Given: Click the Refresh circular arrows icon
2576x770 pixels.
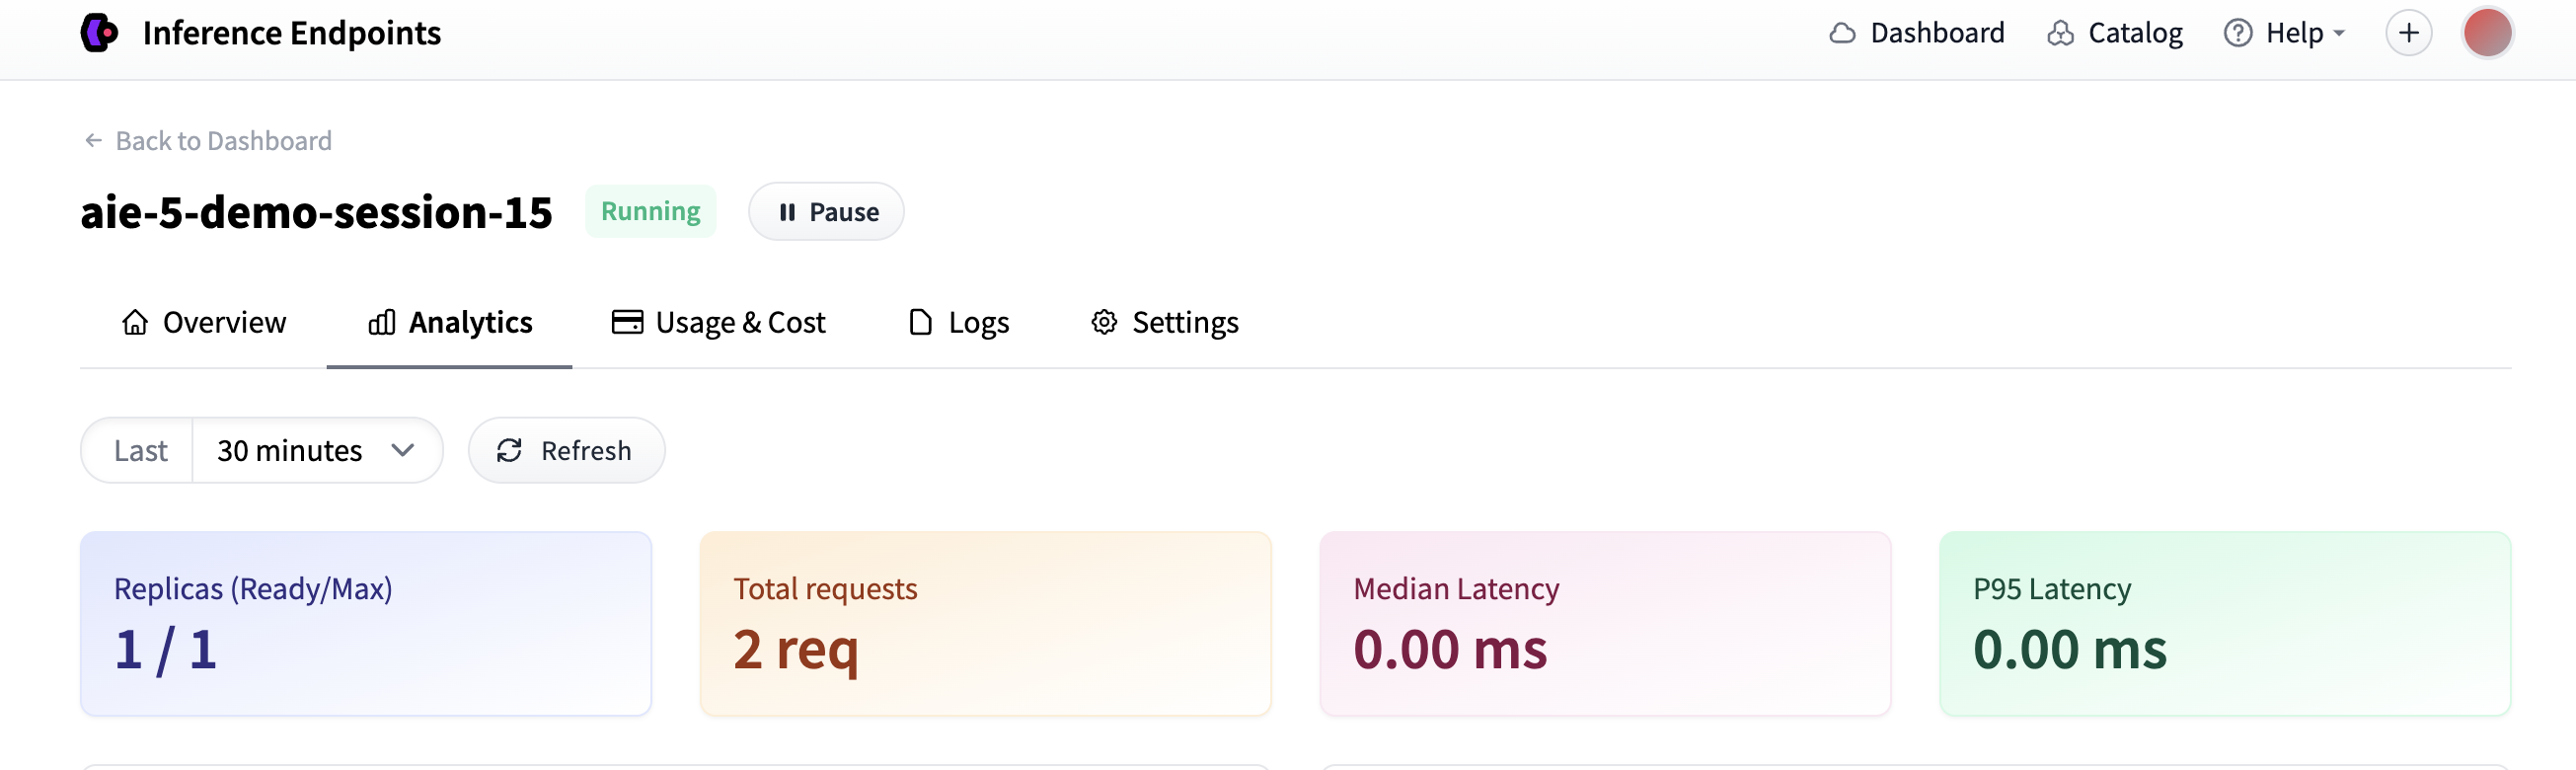Looking at the screenshot, I should 509,451.
